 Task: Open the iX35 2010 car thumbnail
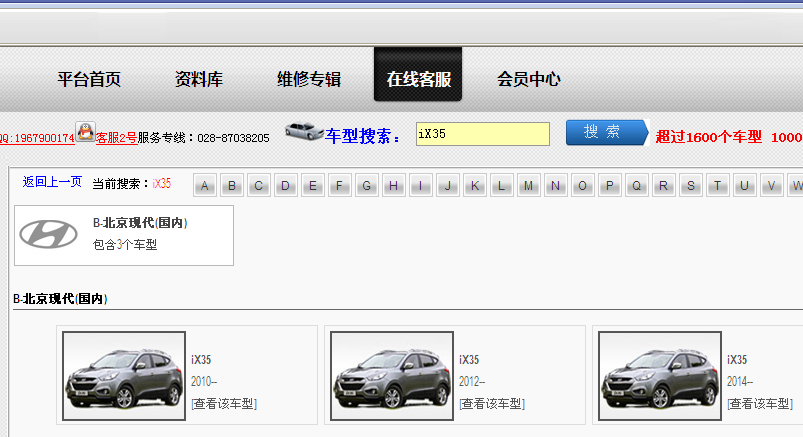coord(124,376)
